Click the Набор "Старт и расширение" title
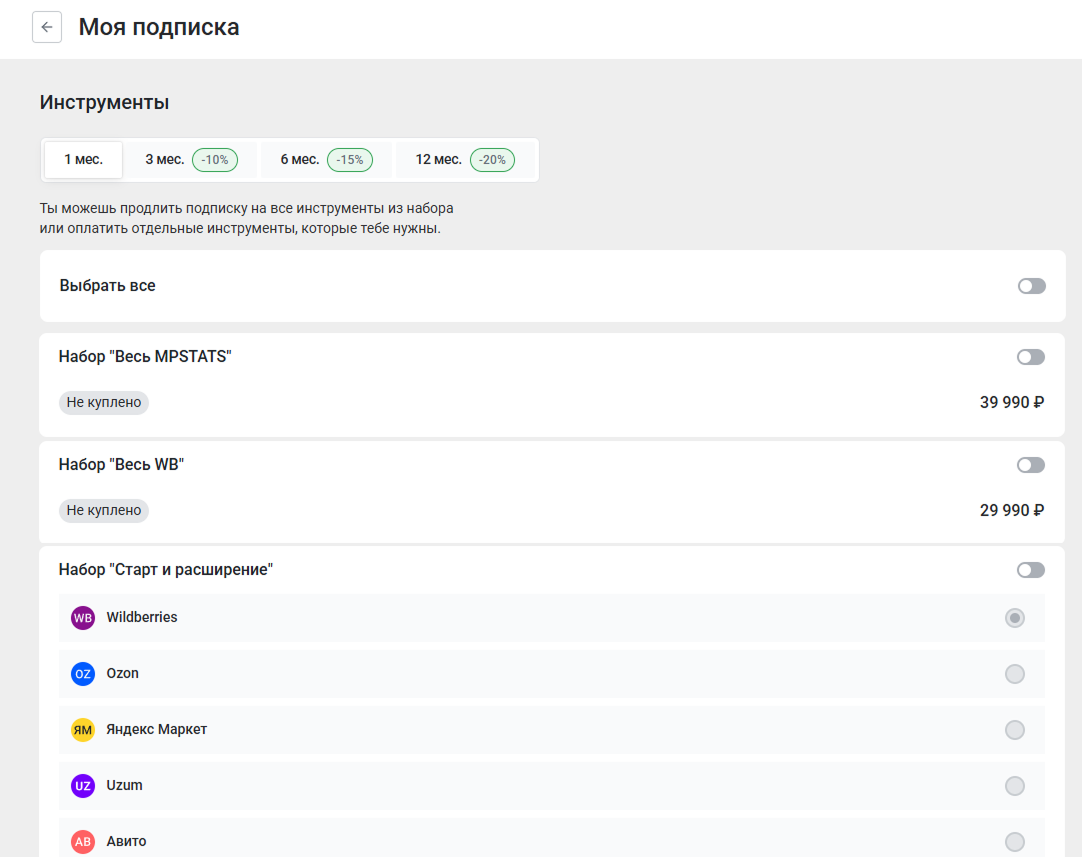The height and width of the screenshot is (857, 1082). pos(166,570)
